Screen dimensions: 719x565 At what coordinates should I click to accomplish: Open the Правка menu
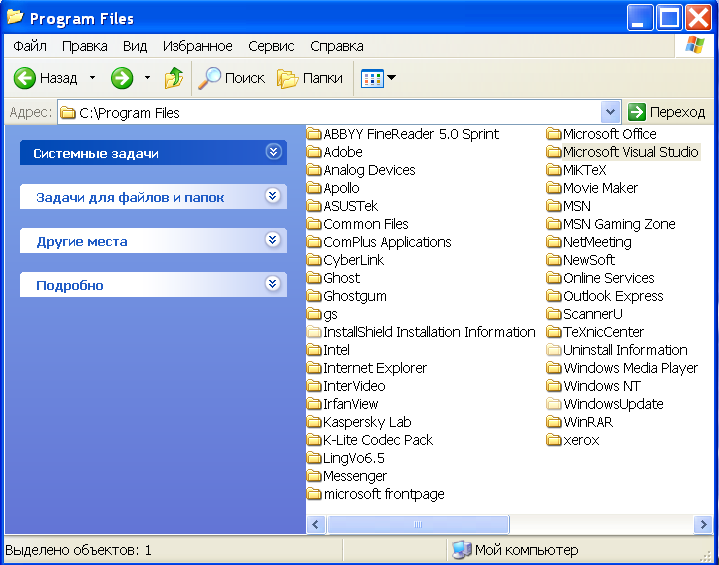click(85, 46)
